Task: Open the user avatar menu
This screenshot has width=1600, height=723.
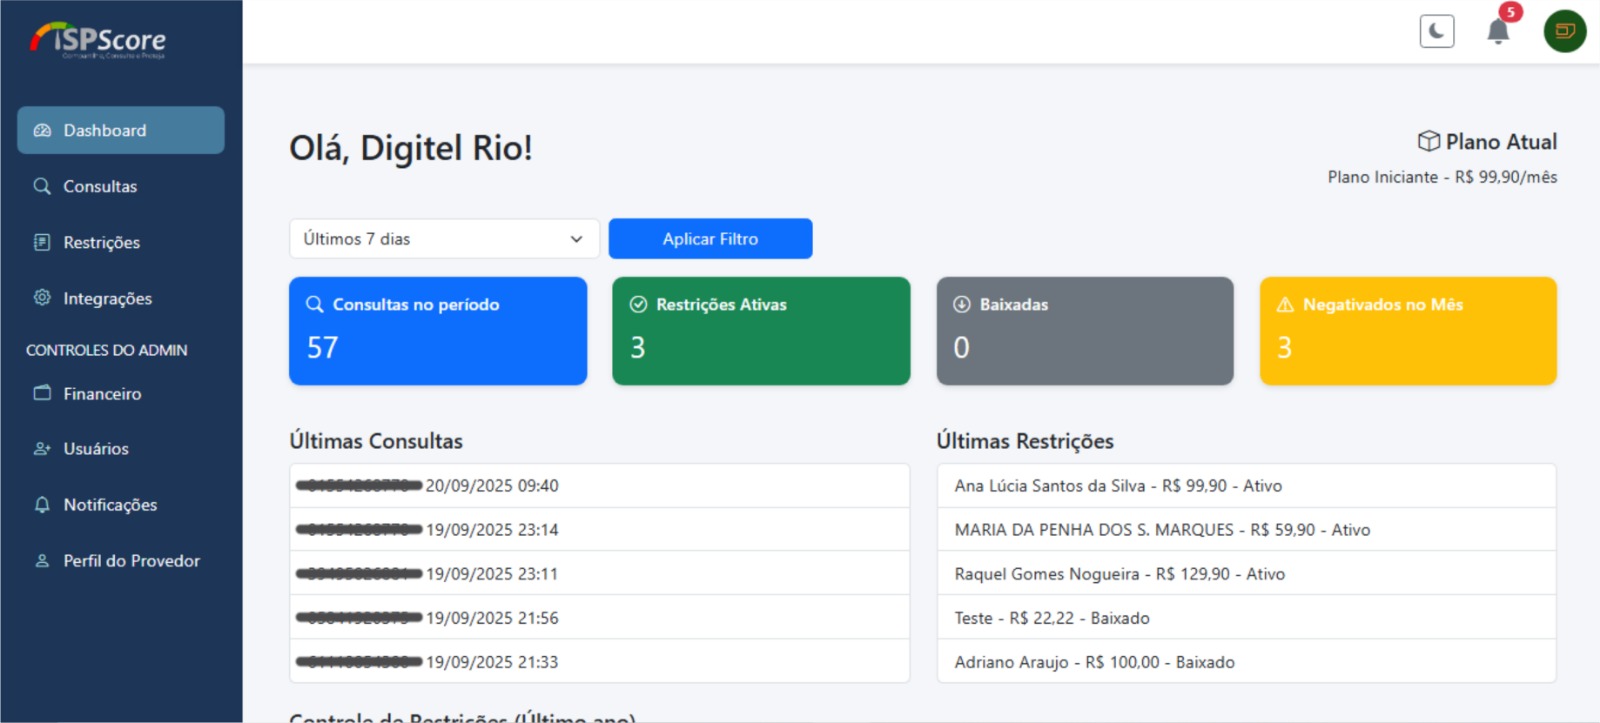Action: coord(1565,32)
